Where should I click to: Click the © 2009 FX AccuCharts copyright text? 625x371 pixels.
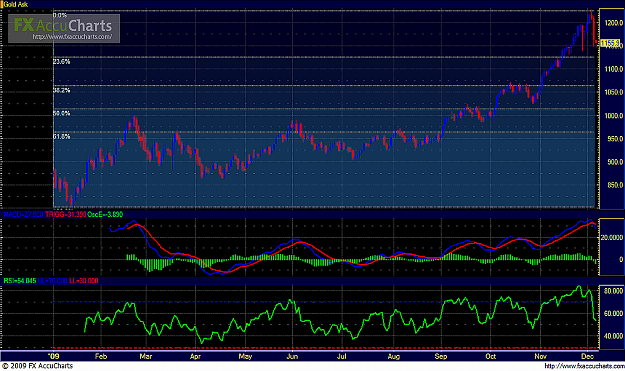pos(38,366)
